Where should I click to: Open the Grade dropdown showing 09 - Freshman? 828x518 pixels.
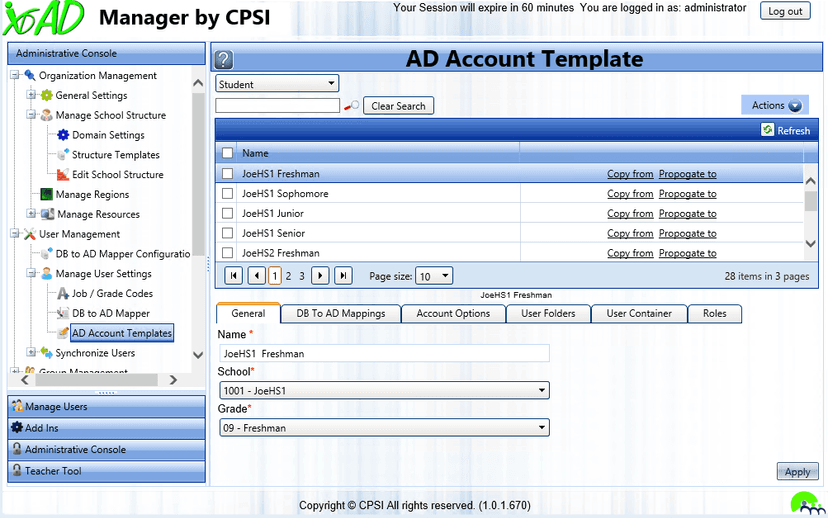(x=384, y=428)
